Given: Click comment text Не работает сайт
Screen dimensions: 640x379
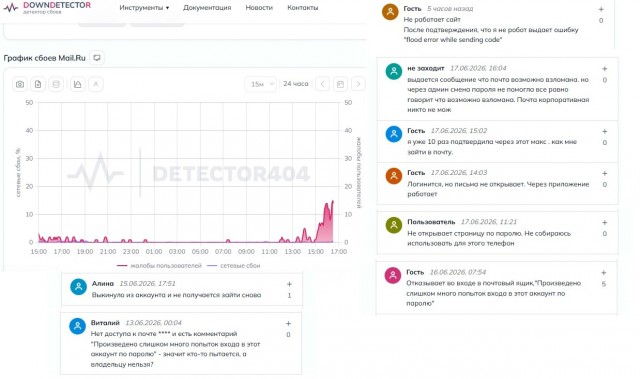Looking at the screenshot, I should pyautogui.click(x=432, y=20).
